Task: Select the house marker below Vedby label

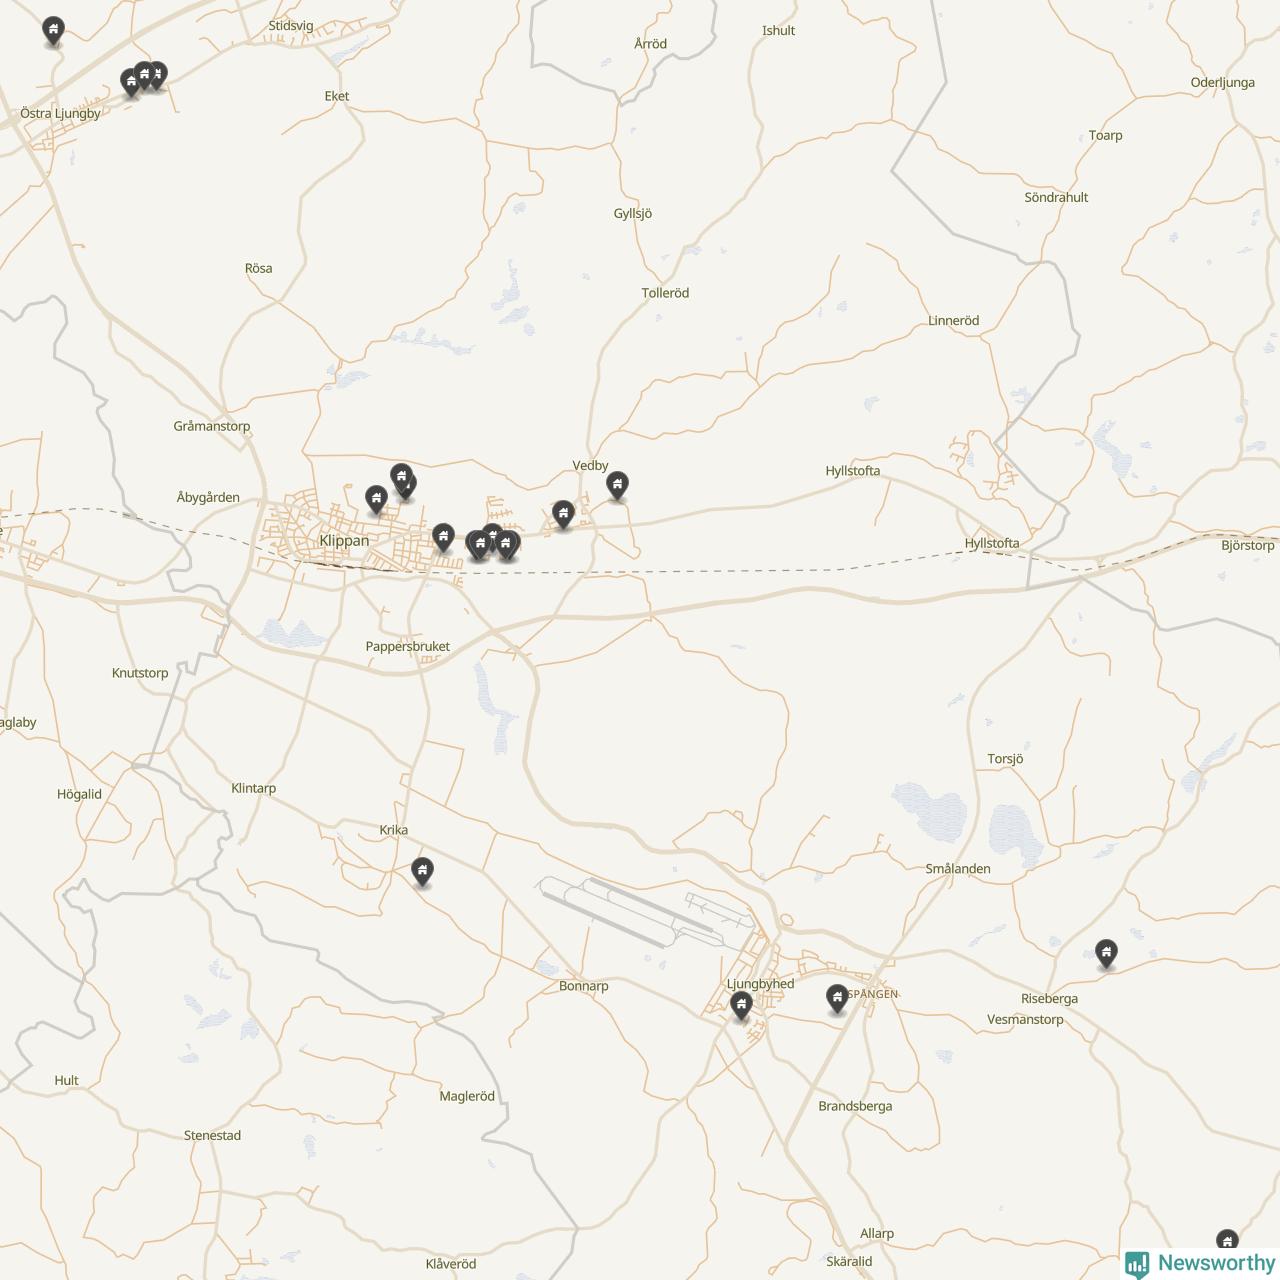Action: click(618, 486)
